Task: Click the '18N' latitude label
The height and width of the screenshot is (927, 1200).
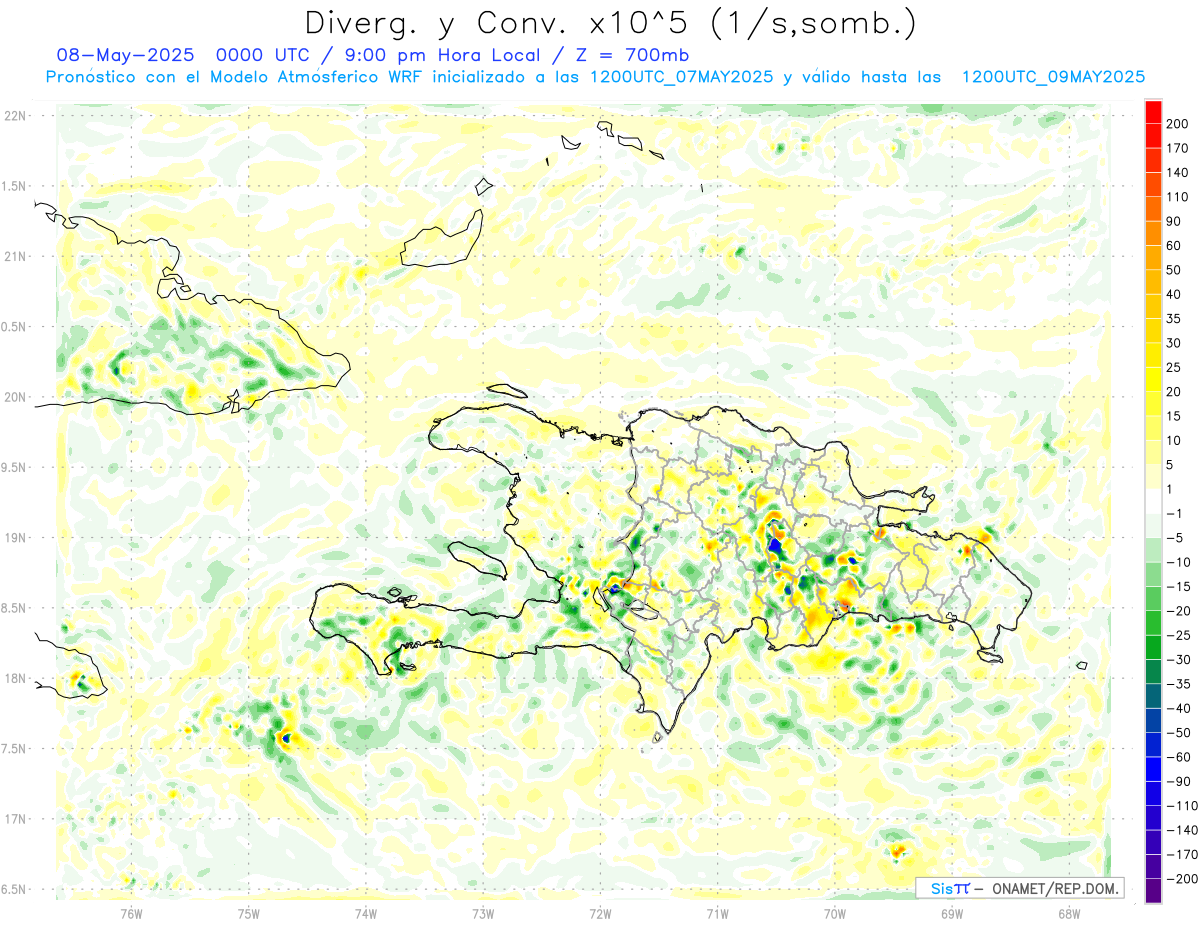Action: tap(15, 679)
